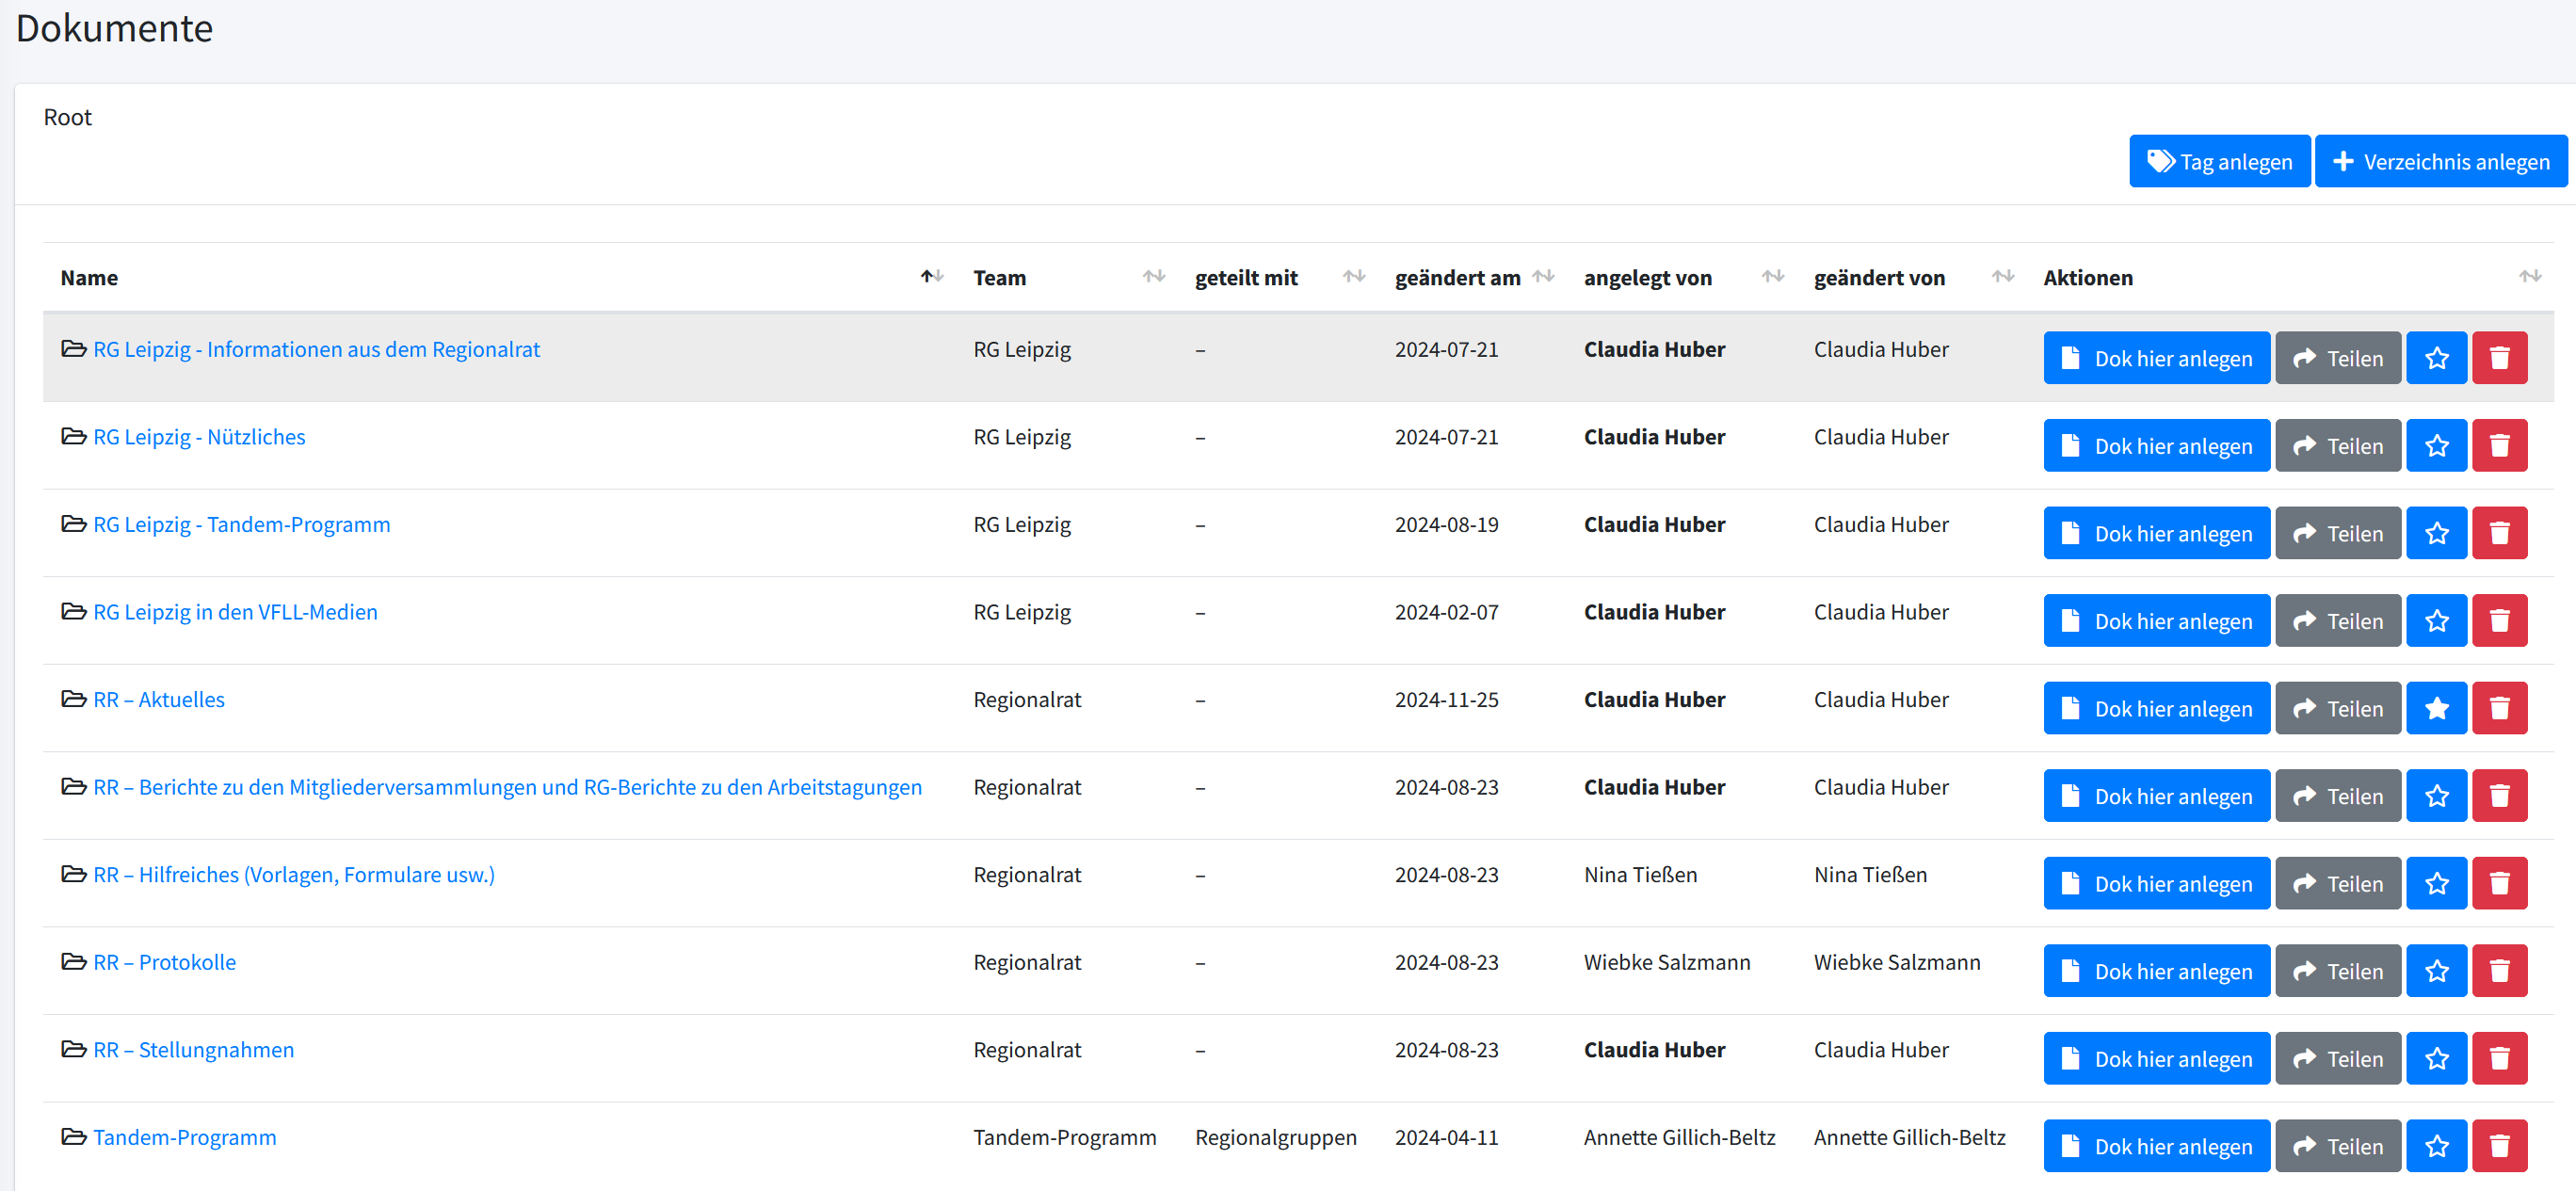
Task: Open folder icon next to RR – Stellungnahmen
Action: point(73,1048)
